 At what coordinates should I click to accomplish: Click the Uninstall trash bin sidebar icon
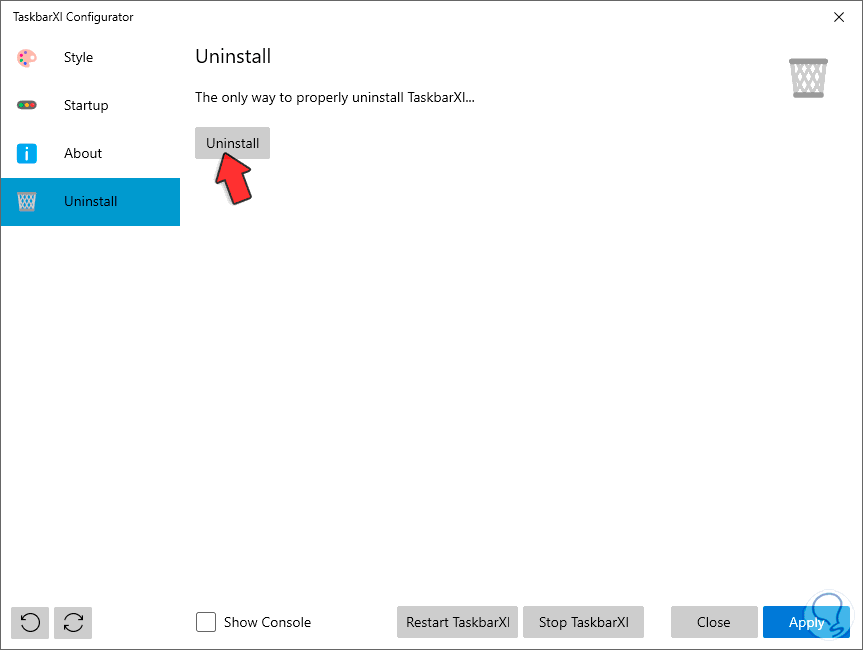pyautogui.click(x=26, y=201)
